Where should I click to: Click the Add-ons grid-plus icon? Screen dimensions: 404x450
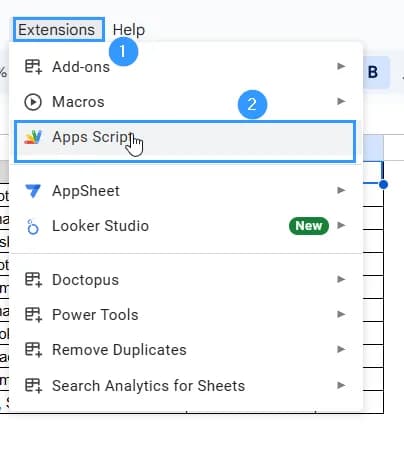coord(33,67)
